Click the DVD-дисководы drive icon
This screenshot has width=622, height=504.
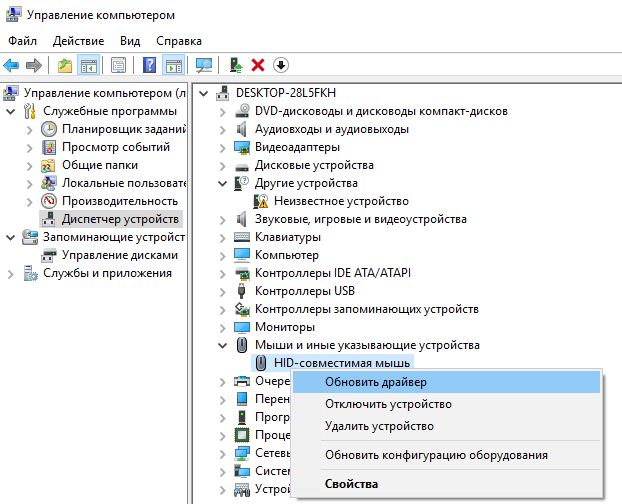point(242,111)
